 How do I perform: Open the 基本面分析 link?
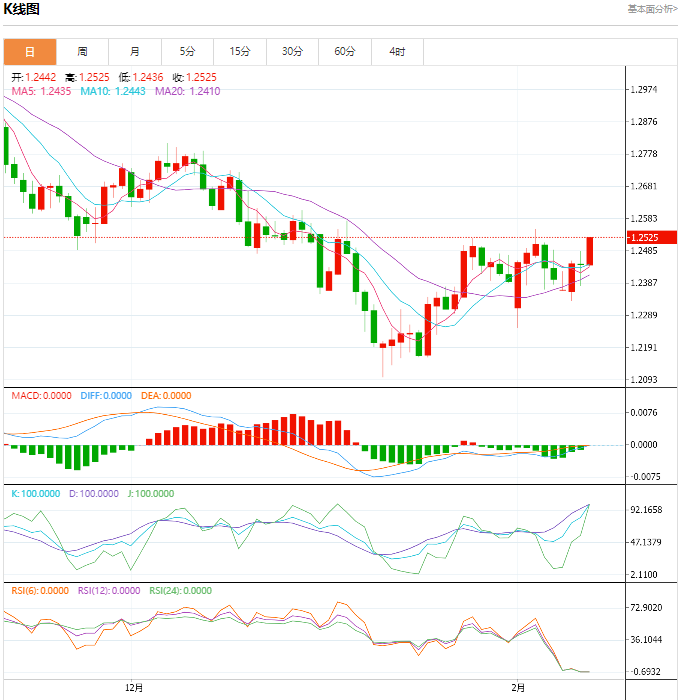click(x=652, y=9)
